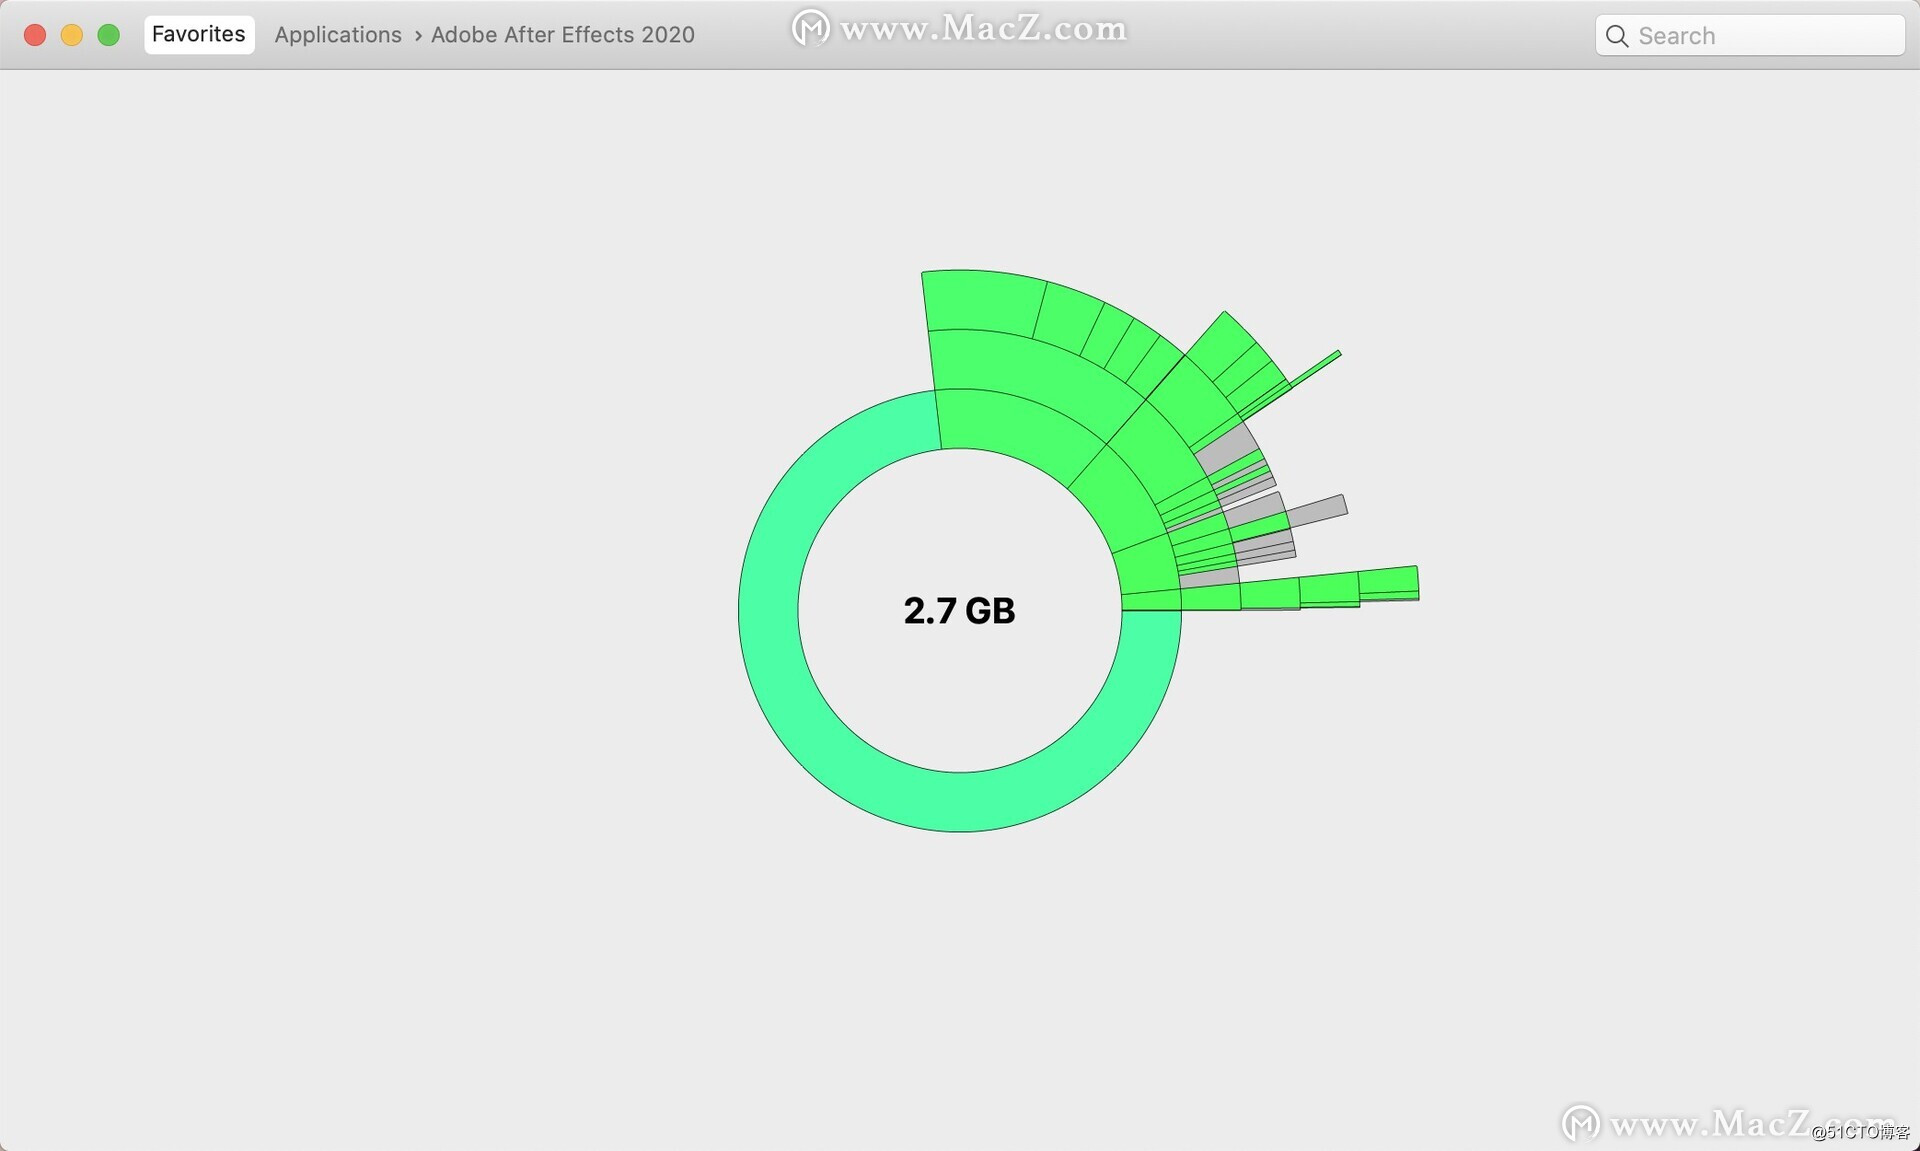
Task: Click the Favorites button
Action: (x=199, y=34)
